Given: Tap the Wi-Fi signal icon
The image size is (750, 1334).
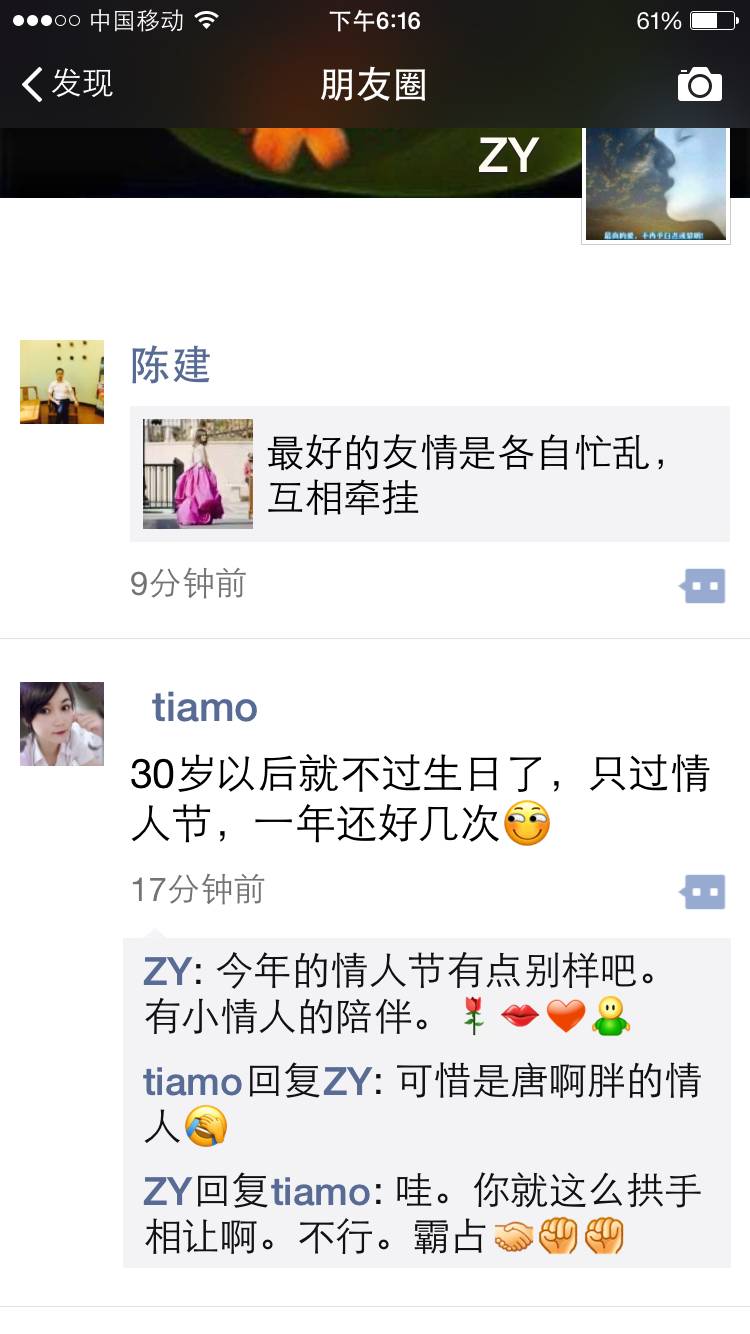Looking at the screenshot, I should pos(206,21).
